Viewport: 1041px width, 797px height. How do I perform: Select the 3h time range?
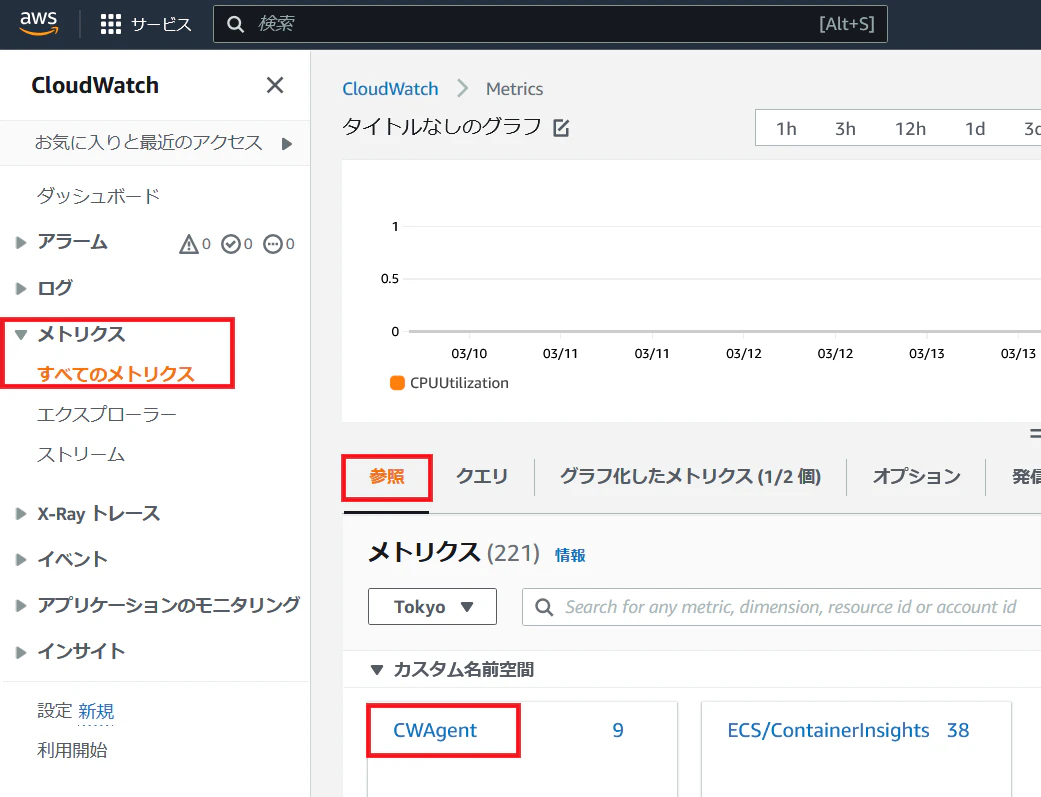[845, 128]
